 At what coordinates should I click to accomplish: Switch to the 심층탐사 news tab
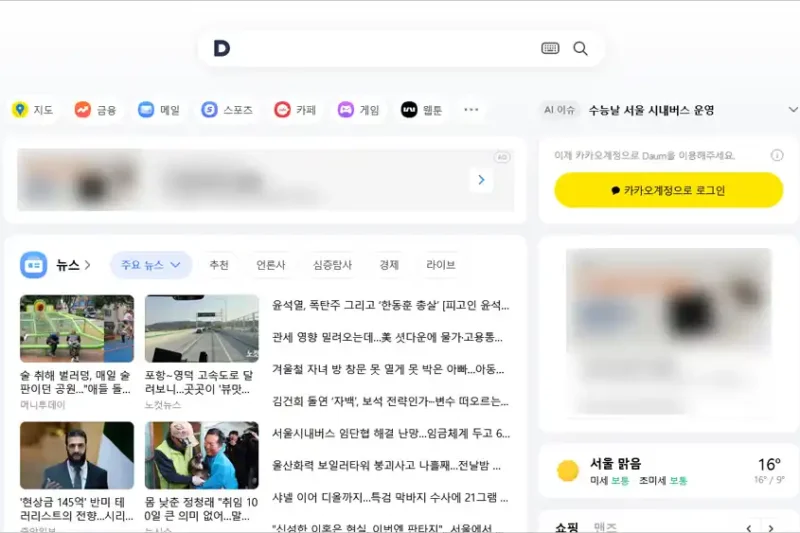pyautogui.click(x=332, y=265)
